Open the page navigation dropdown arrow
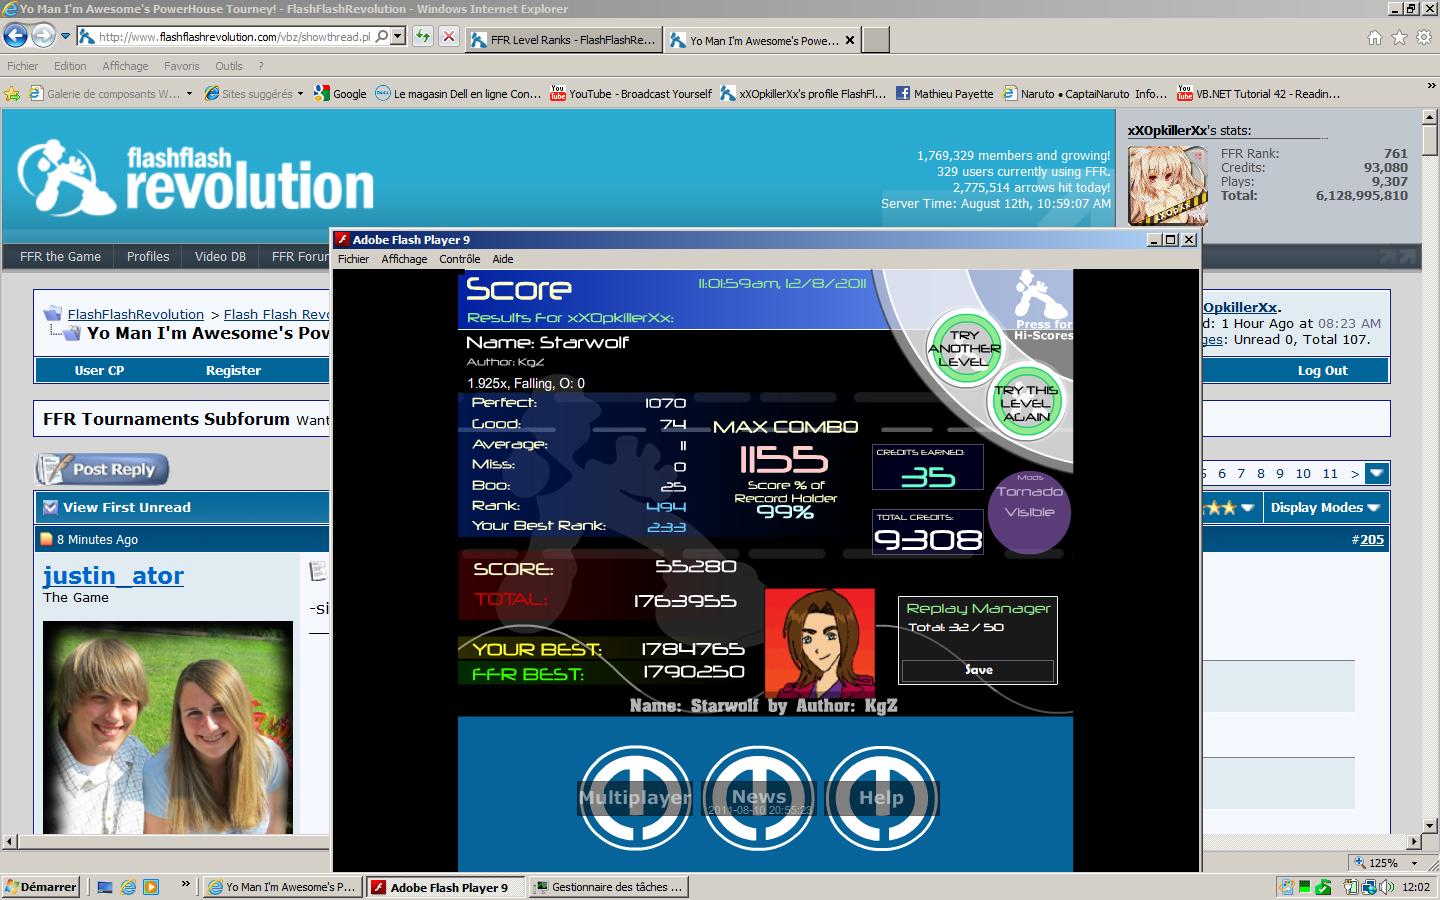1440x900 pixels. click(x=1377, y=474)
